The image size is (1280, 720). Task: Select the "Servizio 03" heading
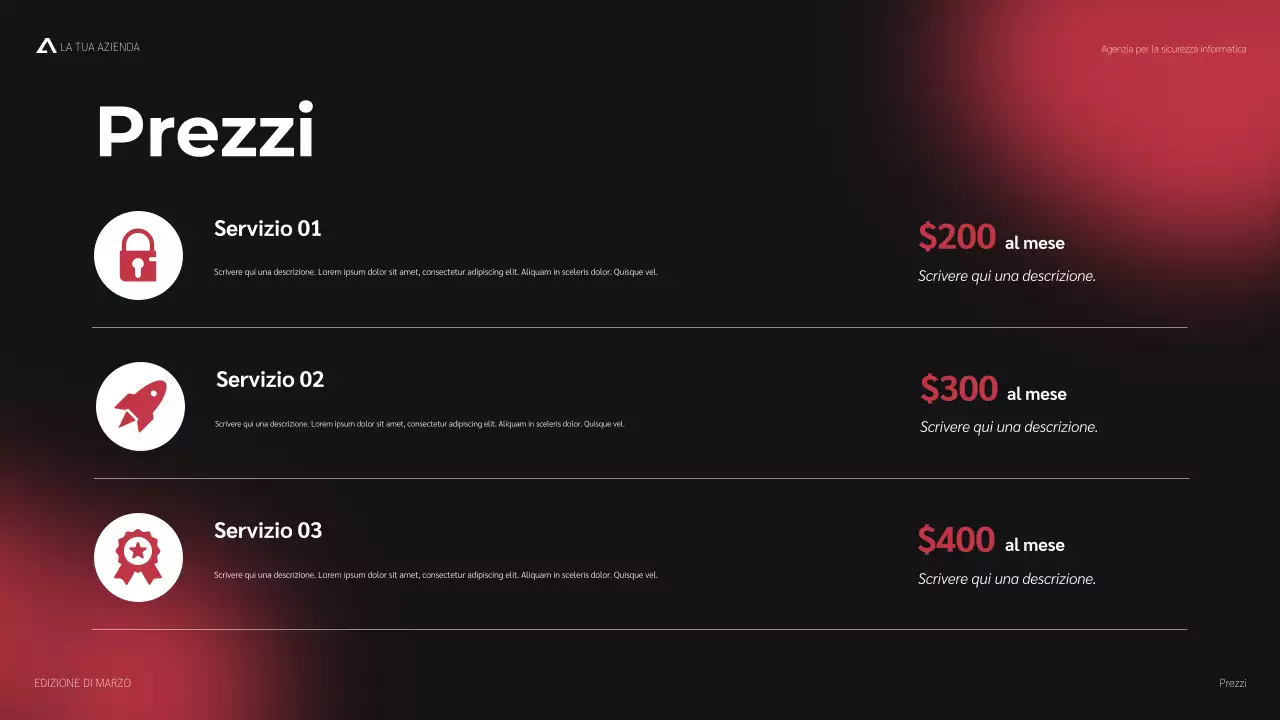(x=268, y=531)
